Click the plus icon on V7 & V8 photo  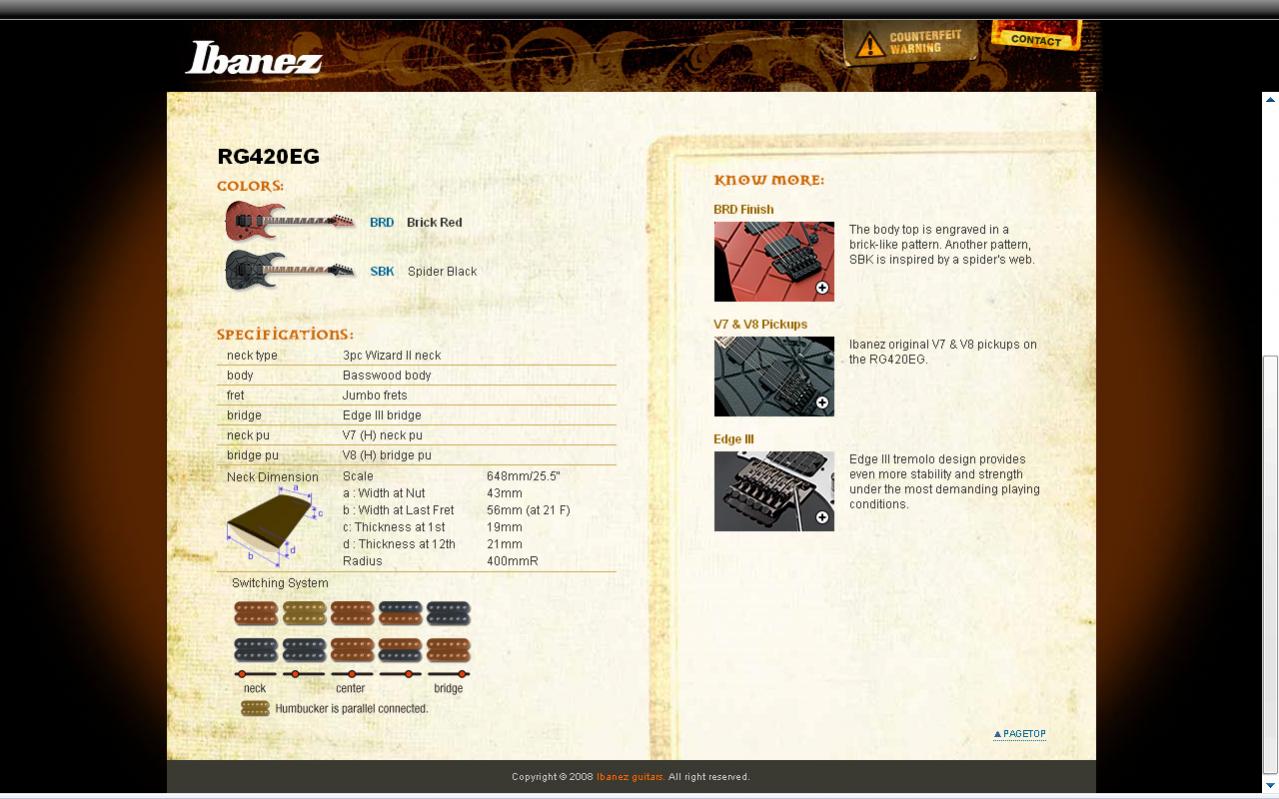[x=822, y=403]
